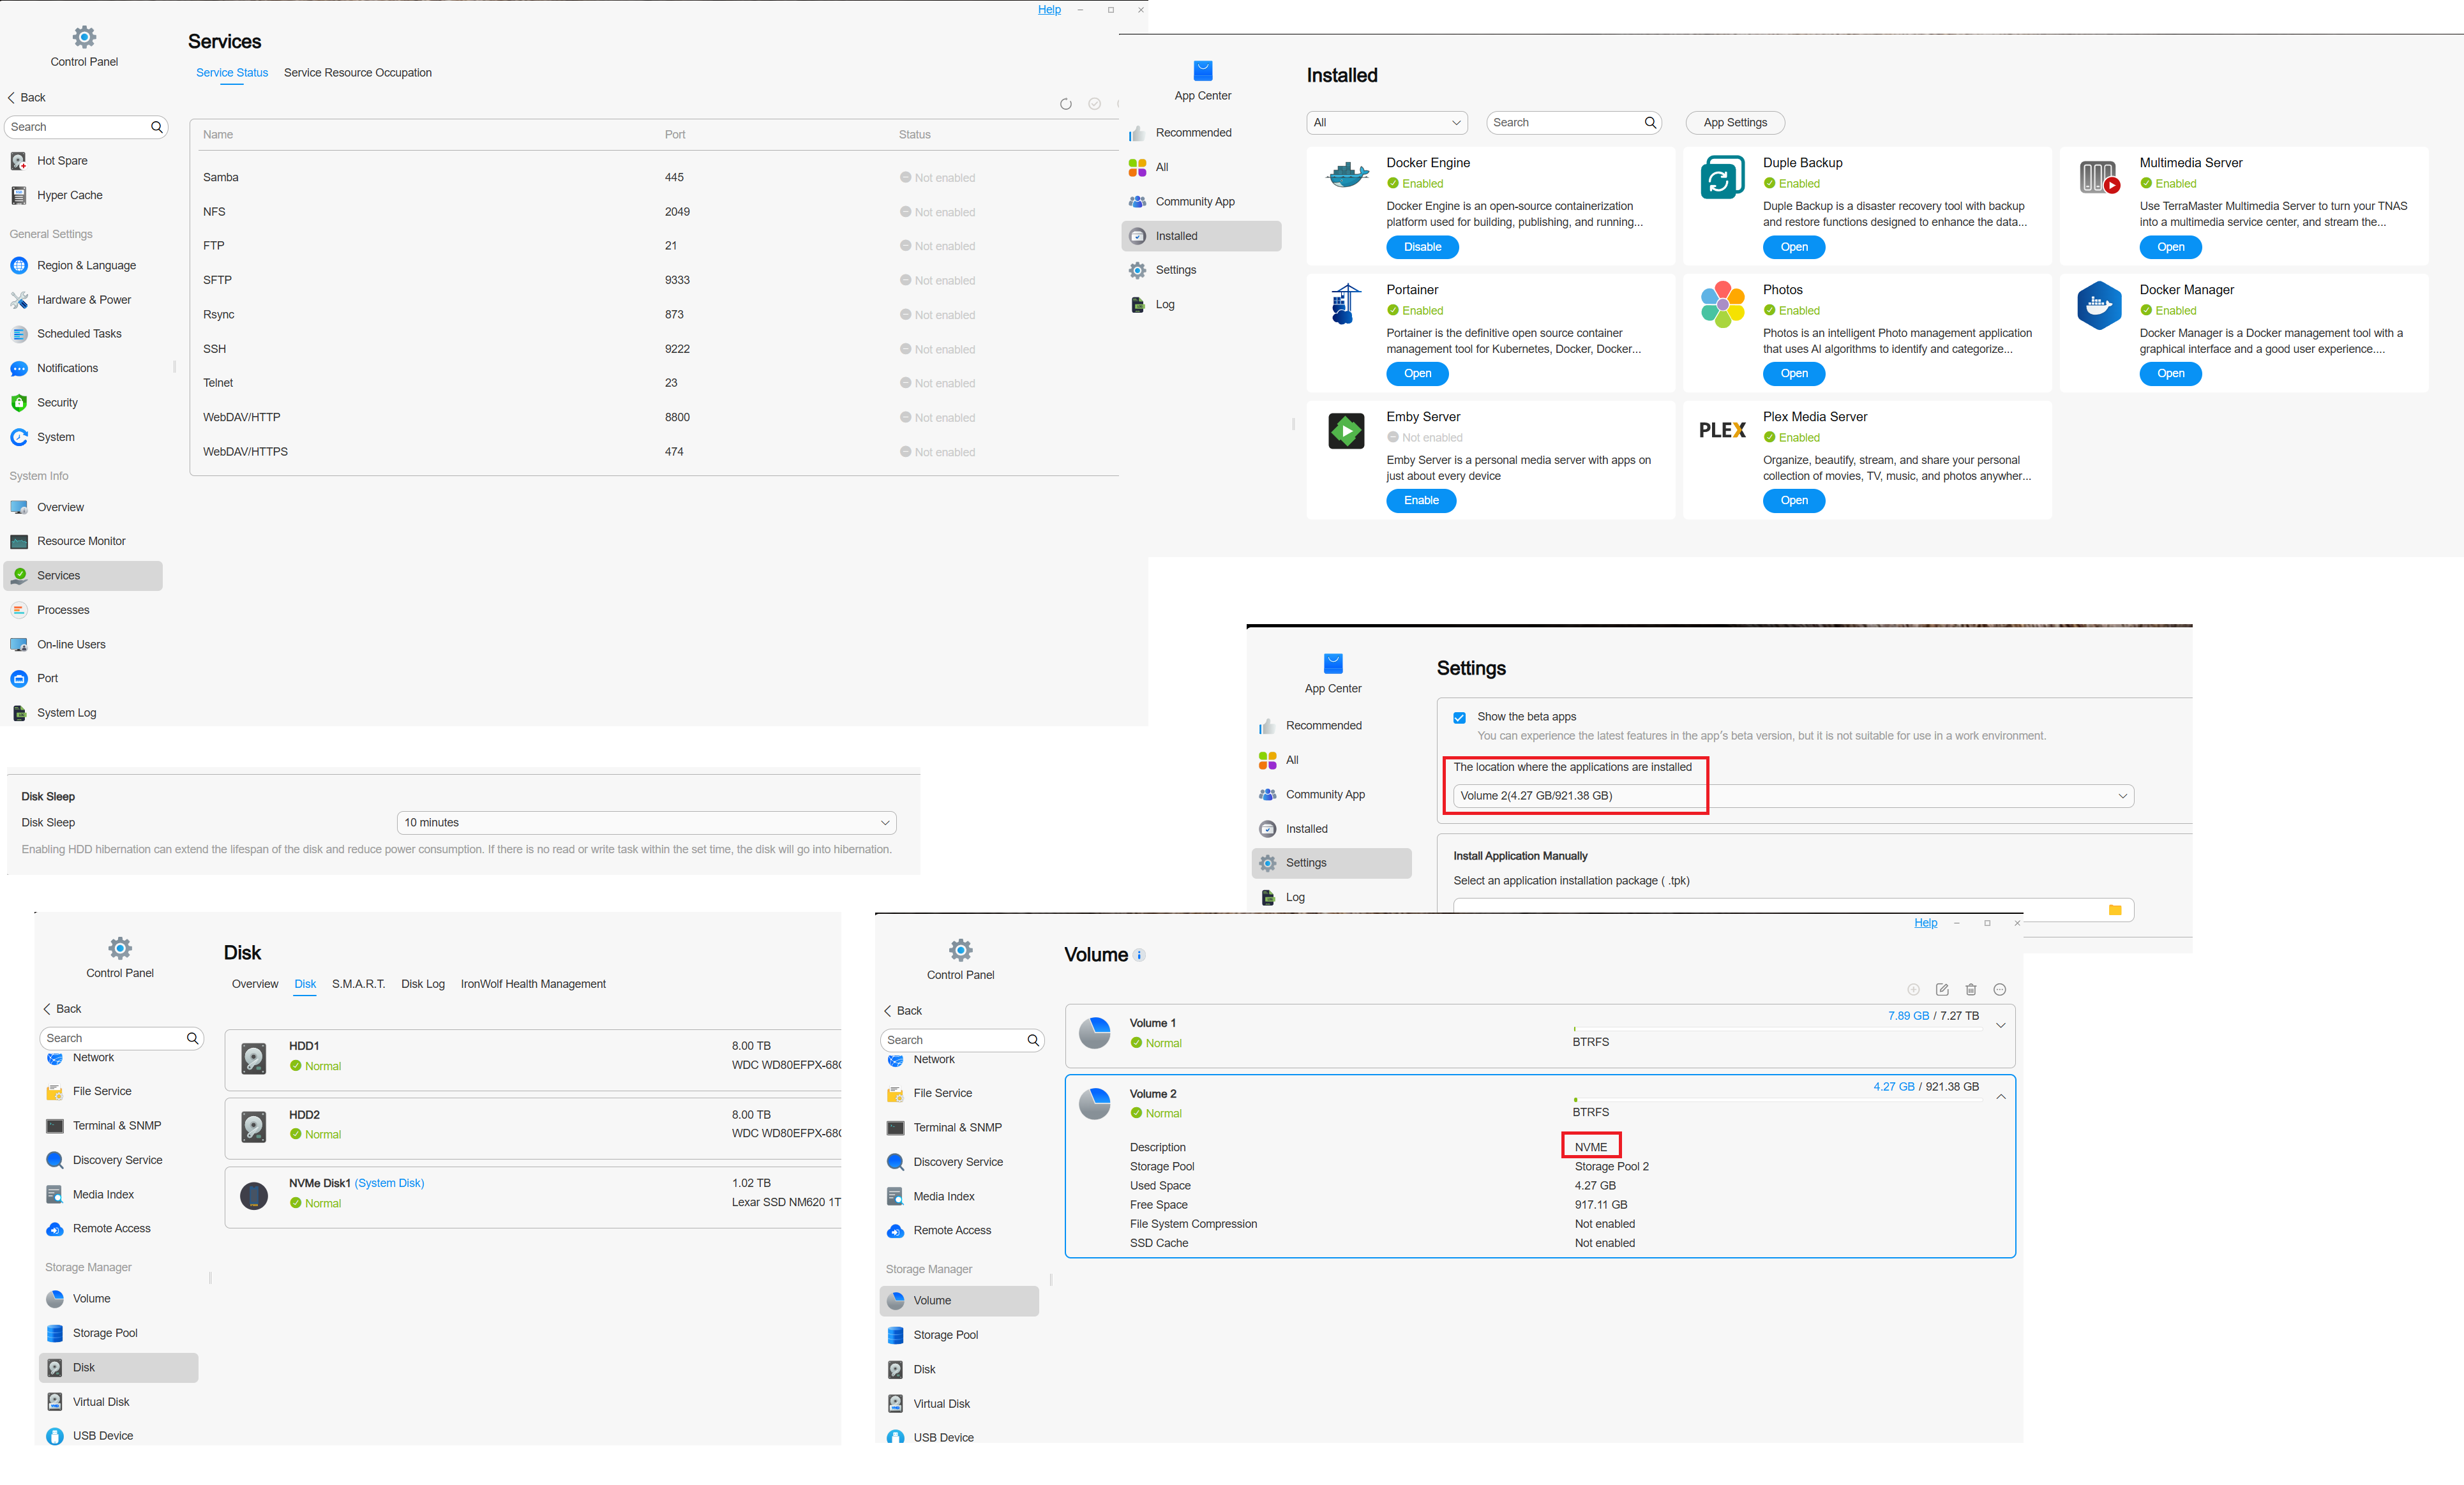Click the refresh icon in Services toolbar

1065,104
